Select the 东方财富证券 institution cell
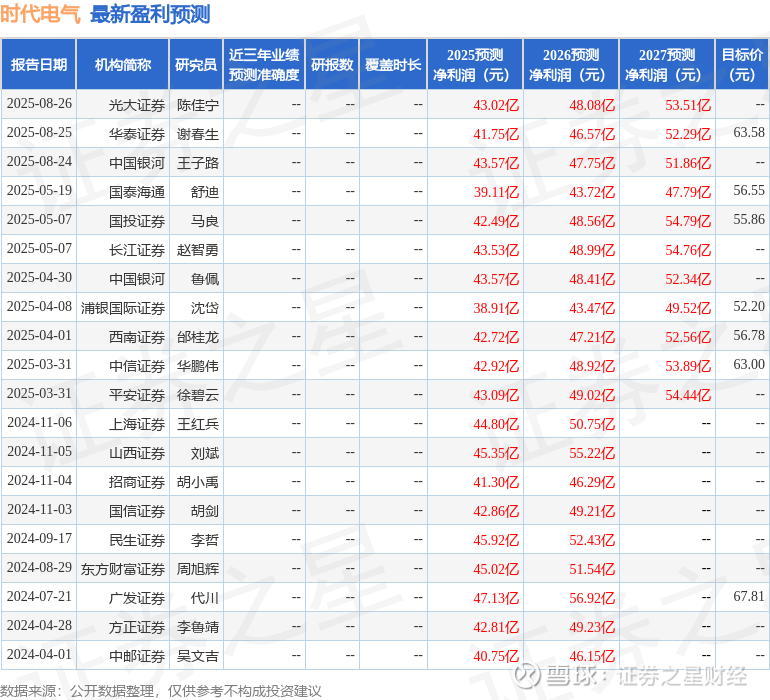This screenshot has height=700, width=770. coord(123,569)
